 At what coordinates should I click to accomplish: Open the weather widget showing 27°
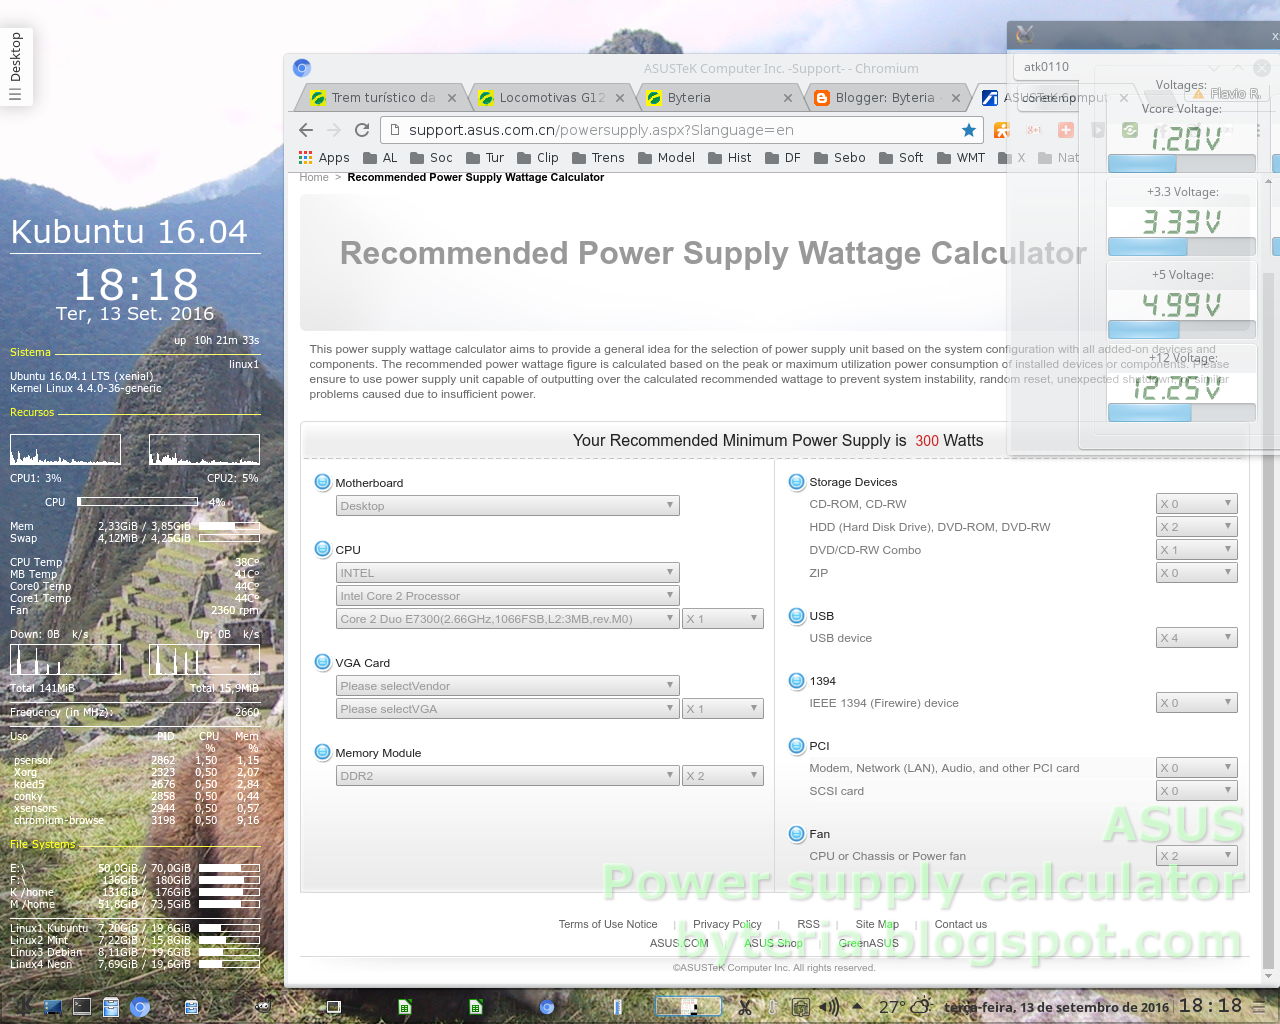tap(905, 1007)
